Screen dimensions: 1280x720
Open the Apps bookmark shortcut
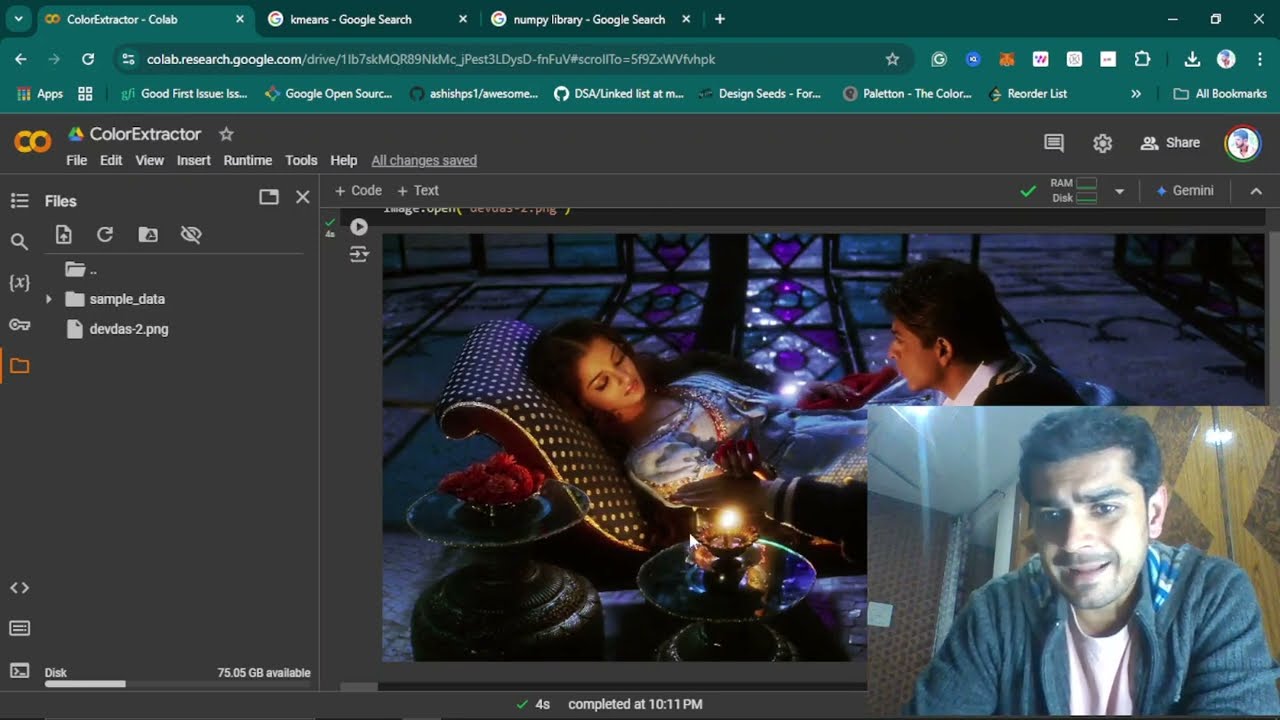pos(41,93)
